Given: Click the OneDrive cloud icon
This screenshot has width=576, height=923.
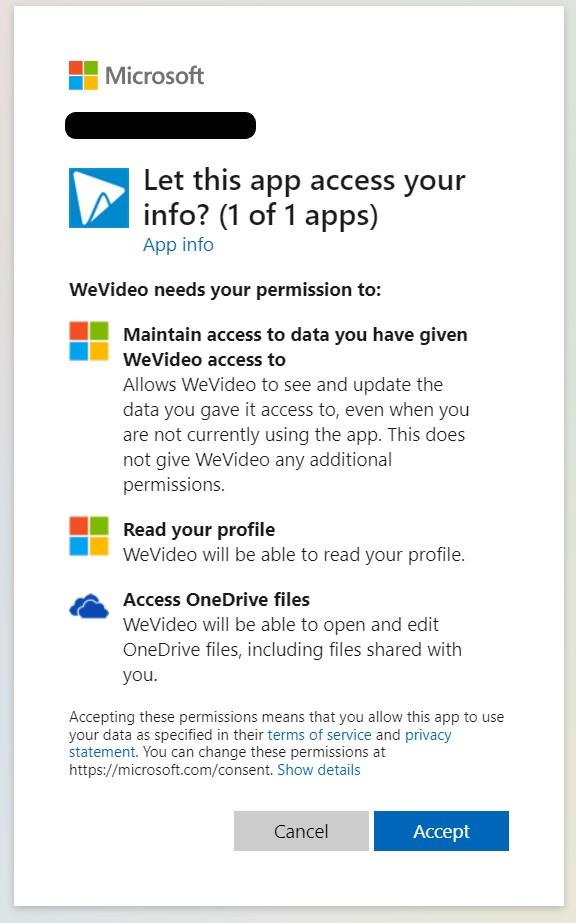Looking at the screenshot, I should (x=89, y=606).
